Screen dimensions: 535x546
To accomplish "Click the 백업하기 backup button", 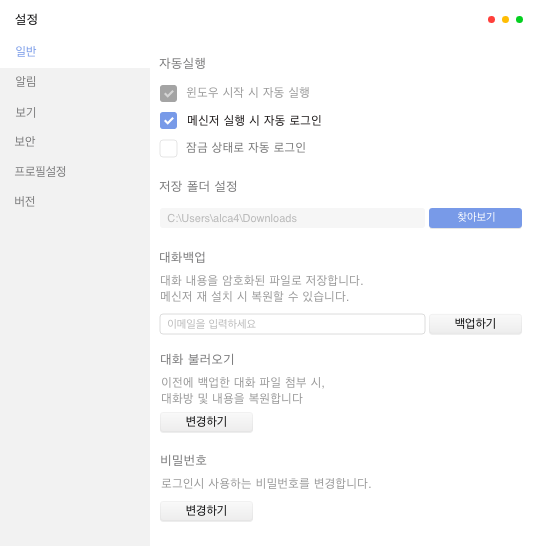I will [x=475, y=324].
